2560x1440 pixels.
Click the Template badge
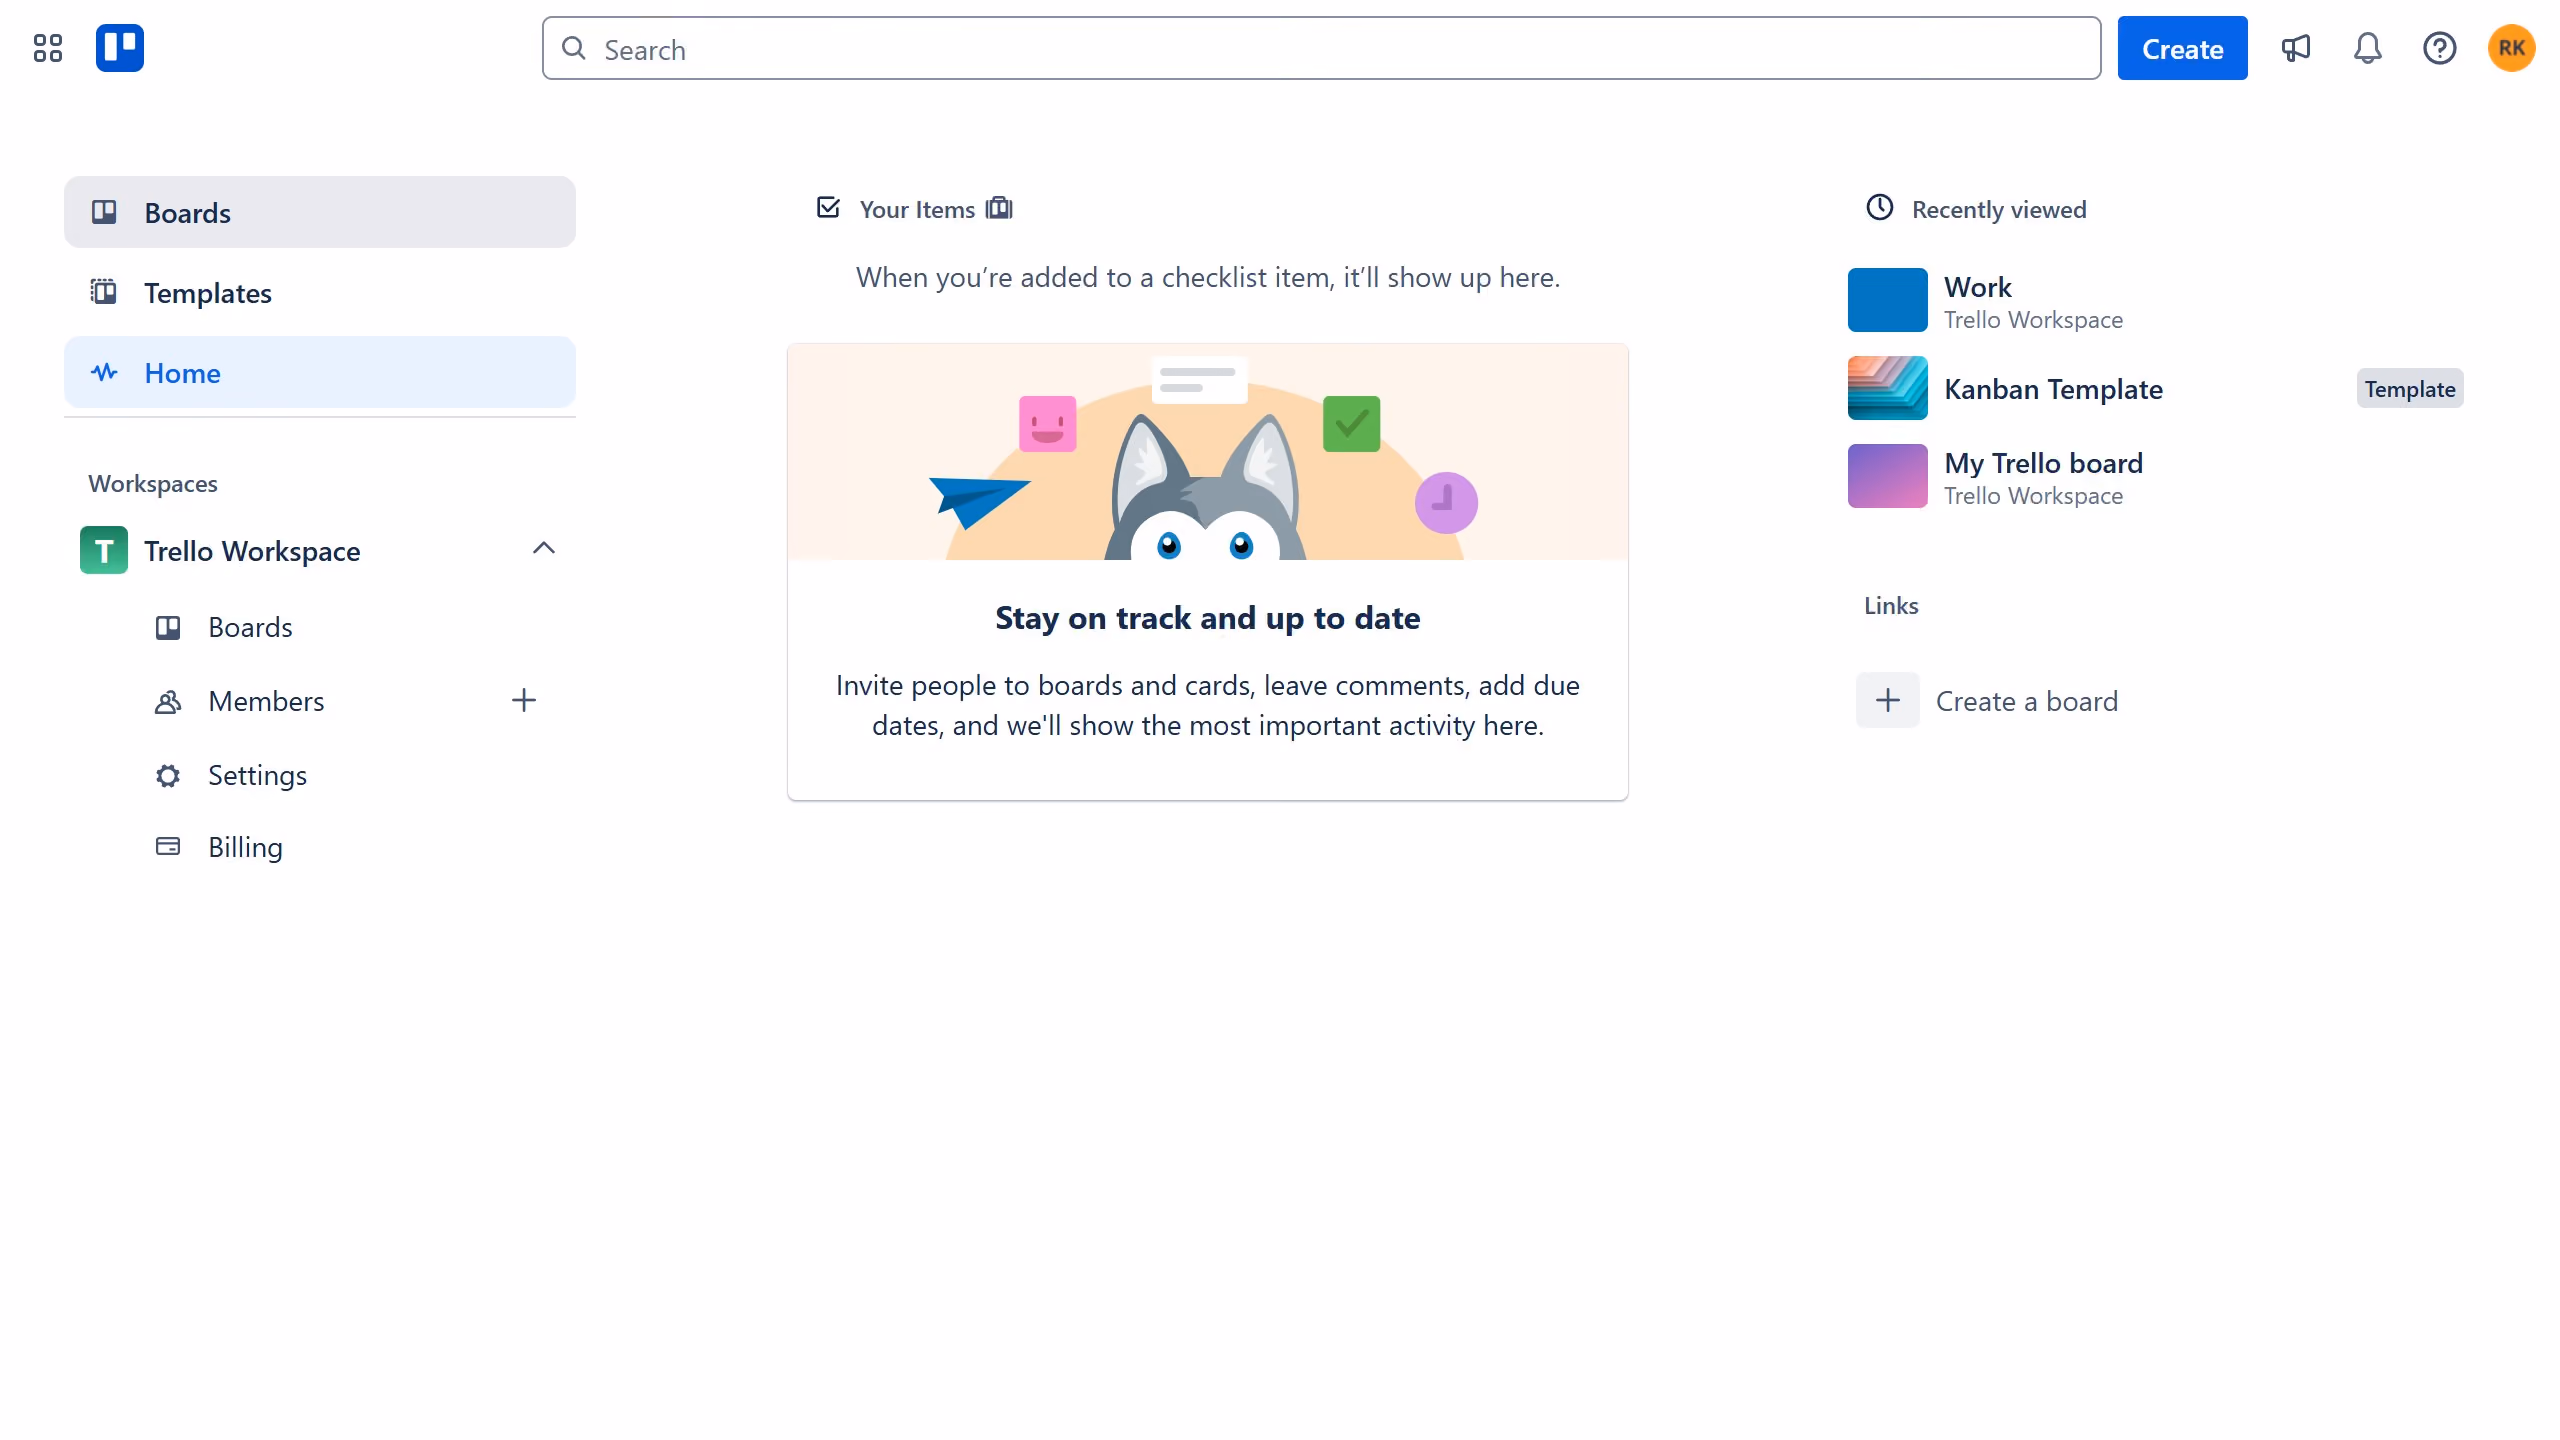[x=2410, y=388]
